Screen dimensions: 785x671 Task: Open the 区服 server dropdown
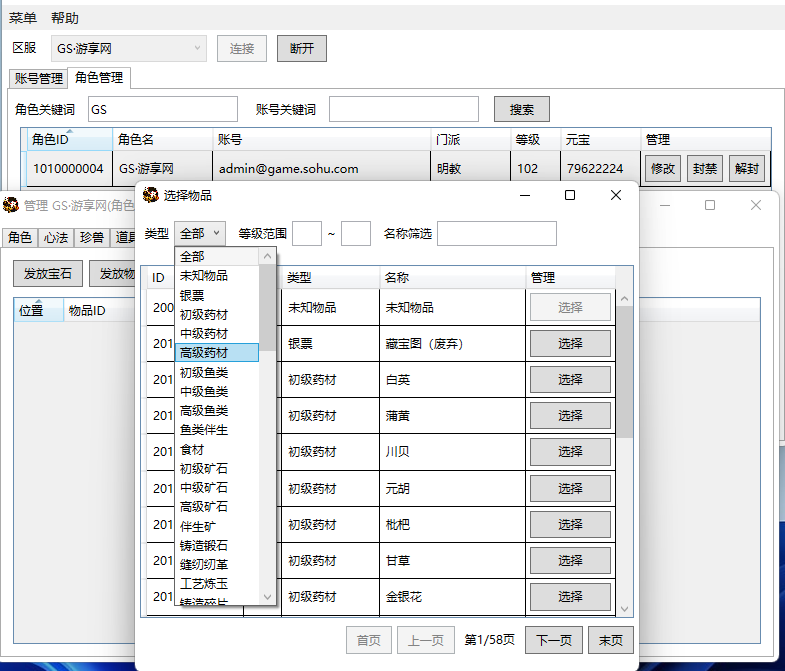(129, 48)
